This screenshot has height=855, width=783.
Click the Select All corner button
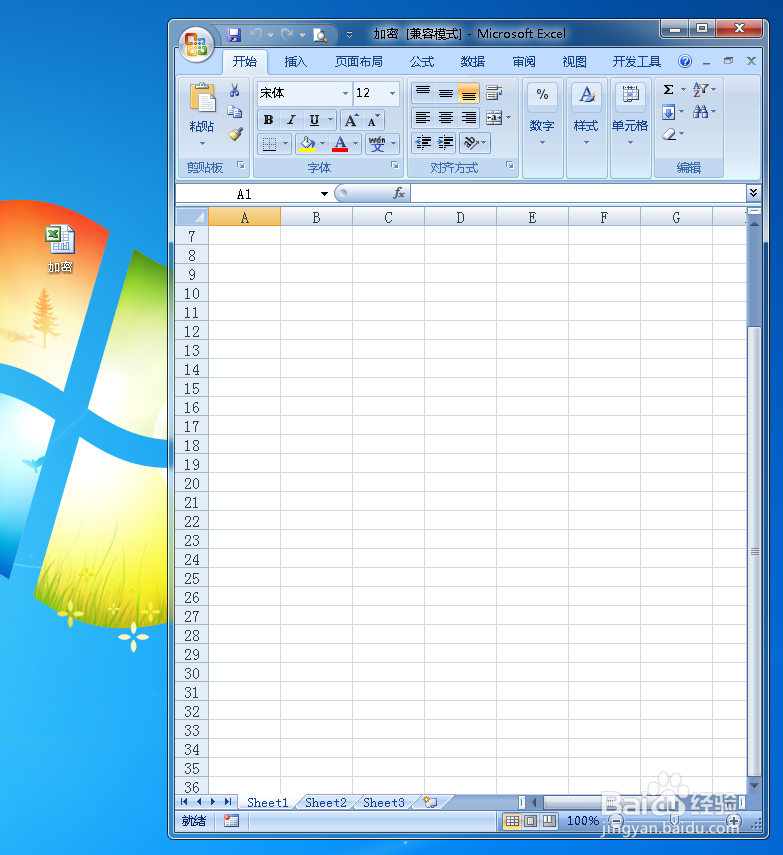point(192,217)
